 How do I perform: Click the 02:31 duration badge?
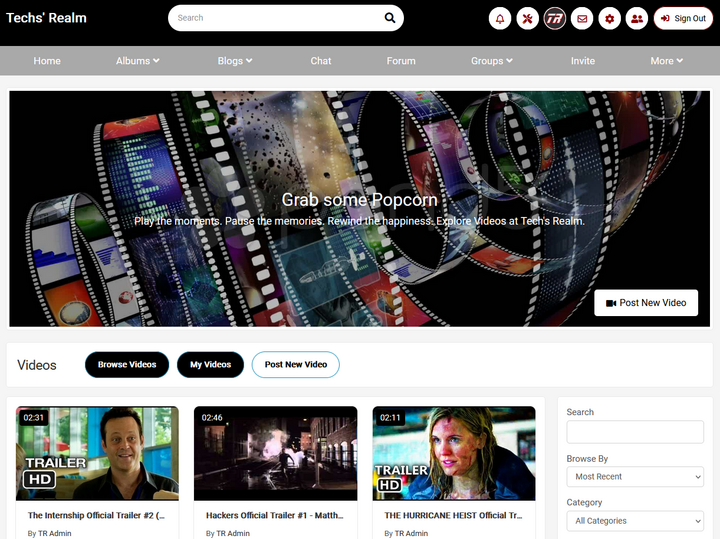point(34,418)
